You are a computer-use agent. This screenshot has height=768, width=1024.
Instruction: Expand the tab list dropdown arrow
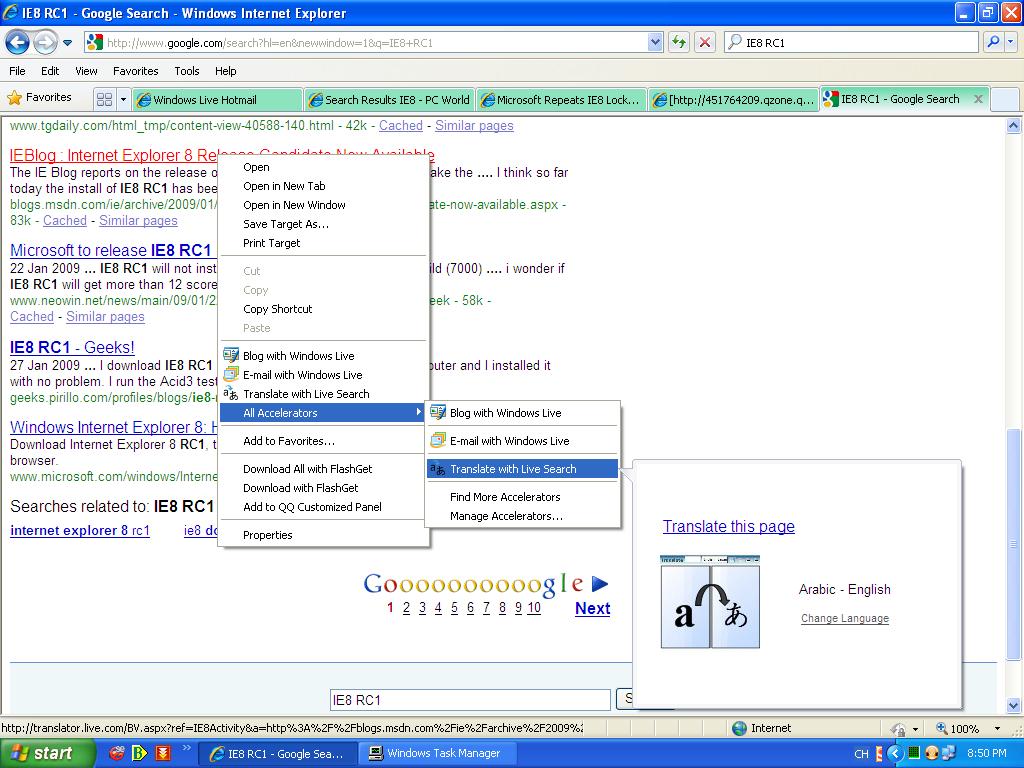tap(123, 99)
